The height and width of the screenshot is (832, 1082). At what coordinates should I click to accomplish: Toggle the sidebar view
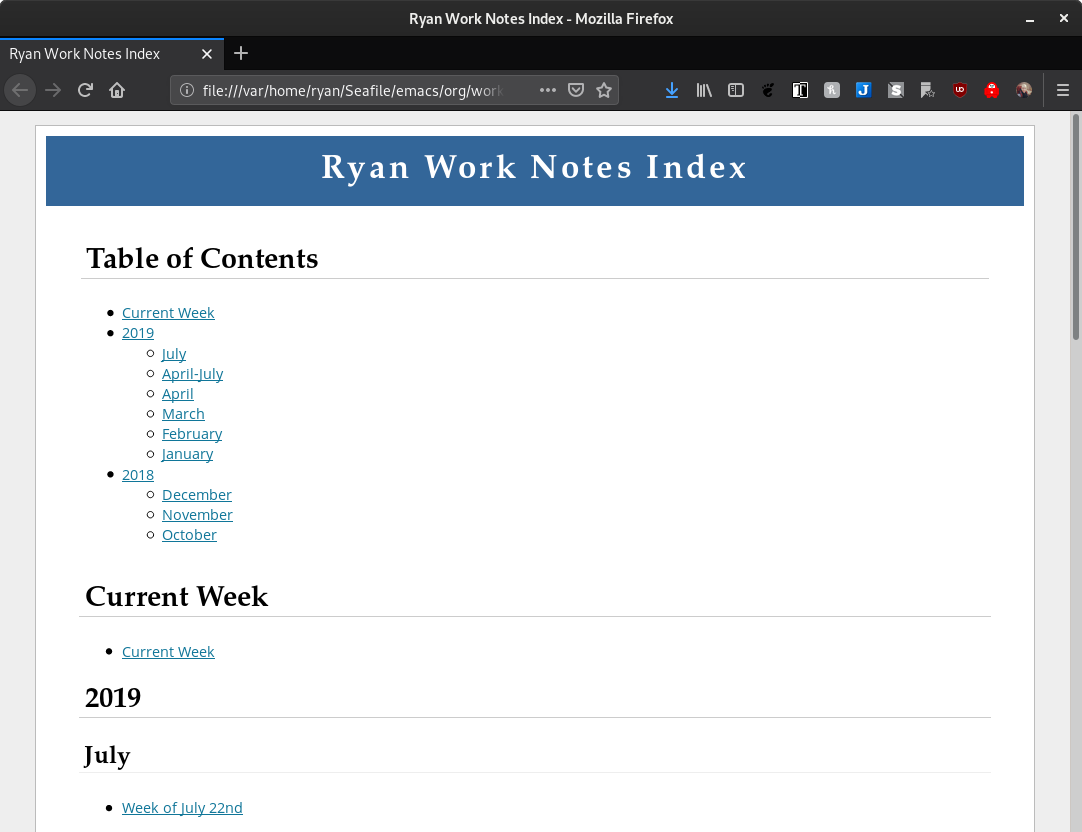(736, 90)
